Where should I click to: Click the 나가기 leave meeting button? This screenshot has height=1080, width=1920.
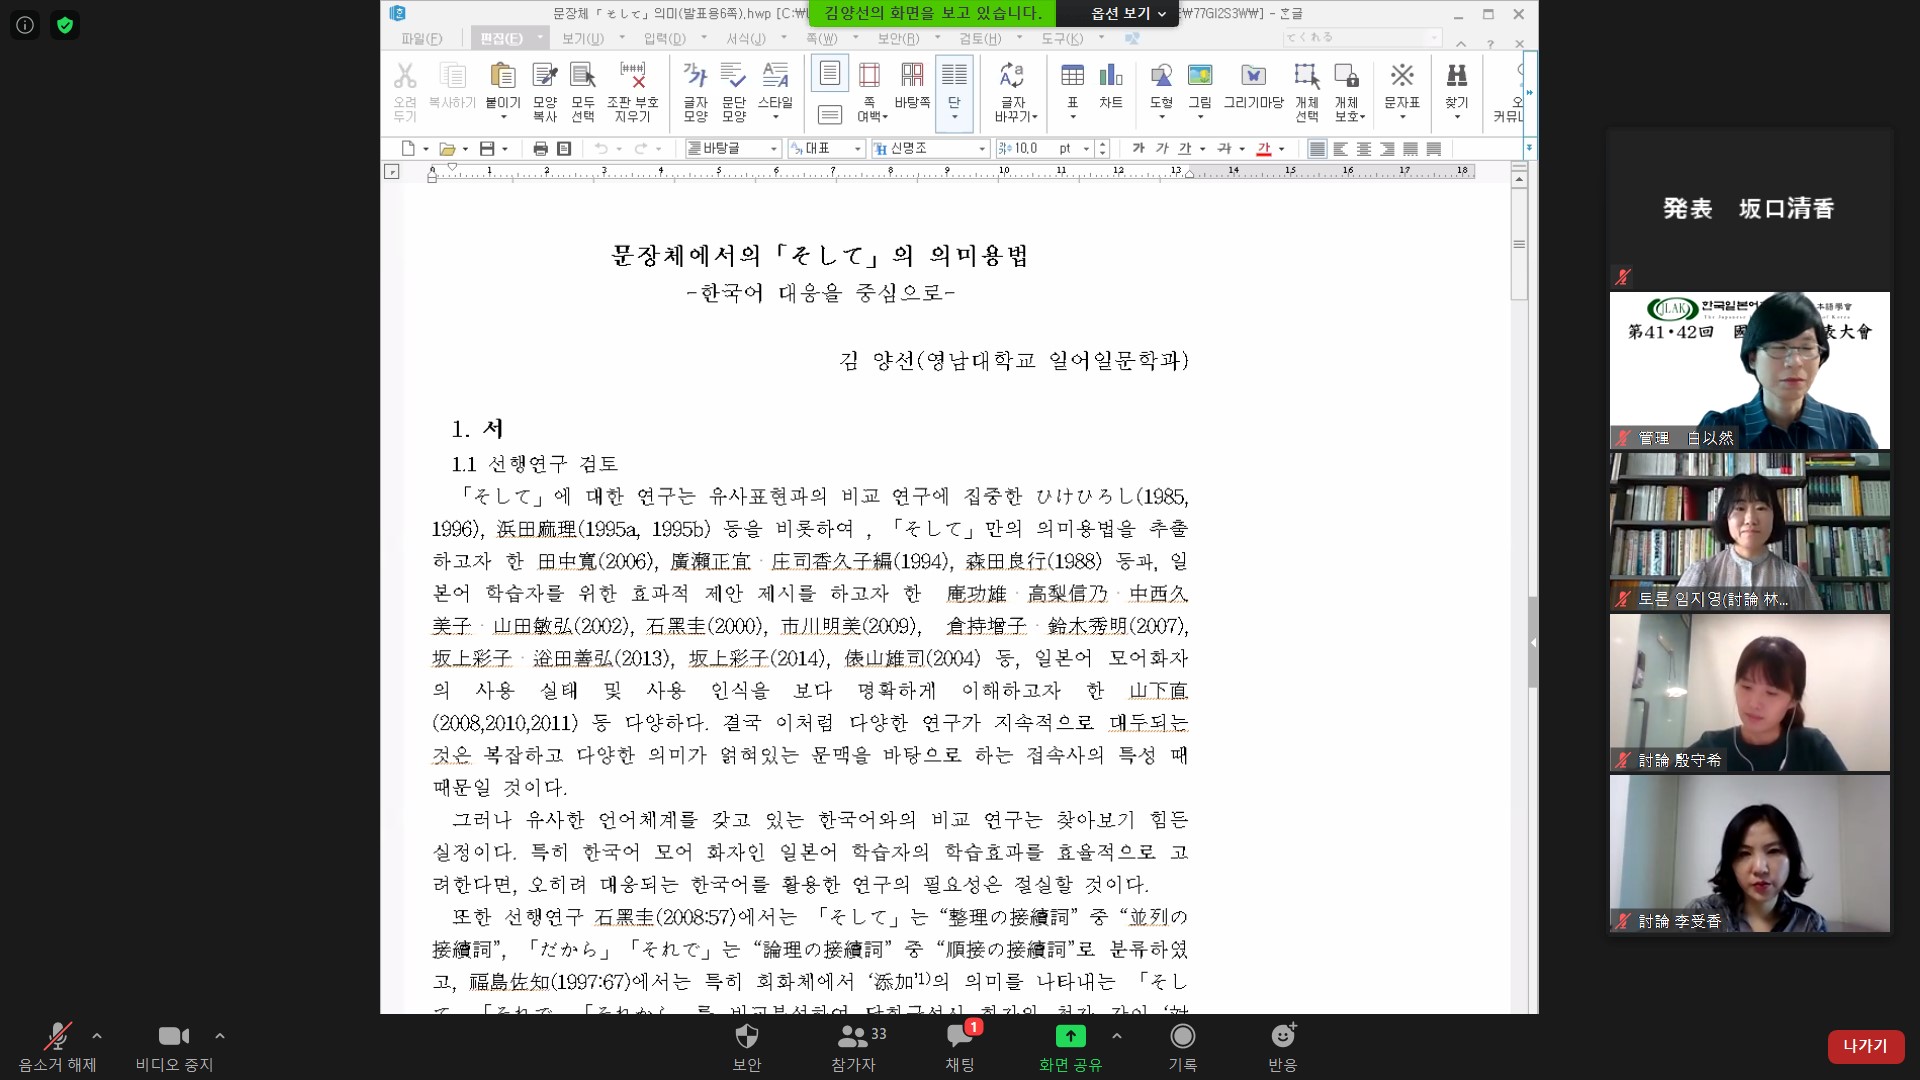(1865, 1046)
